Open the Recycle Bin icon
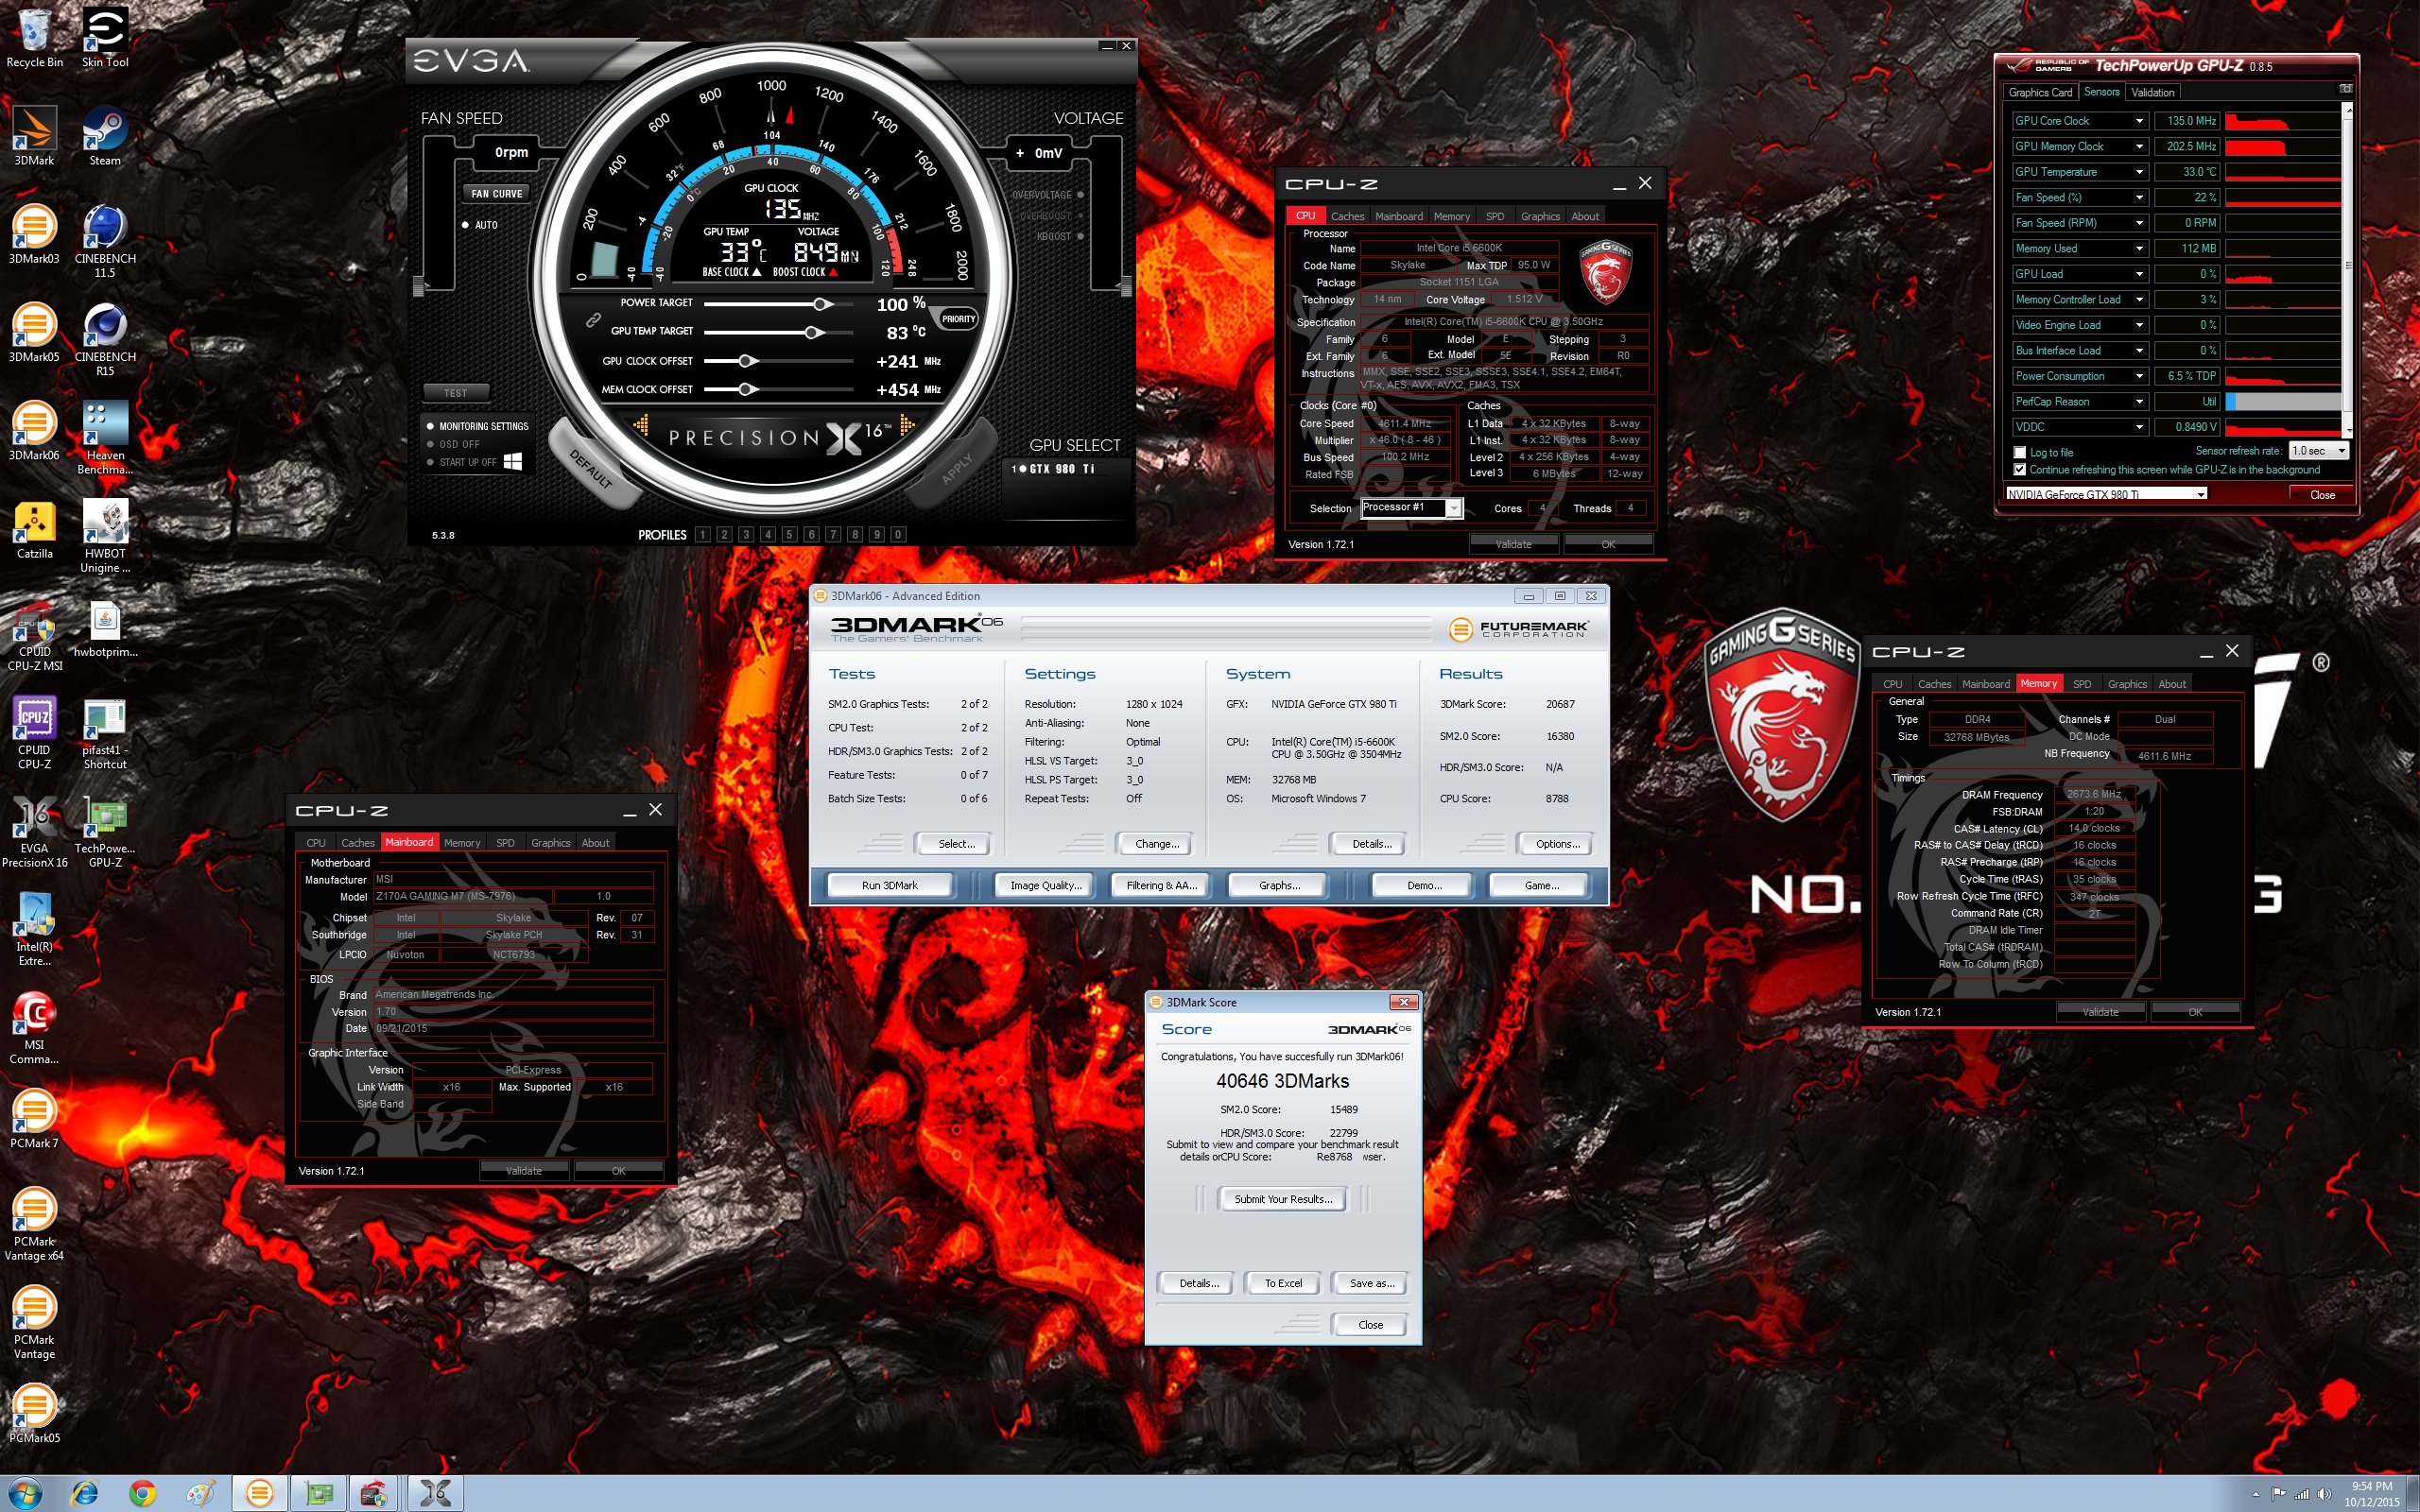 (34, 38)
